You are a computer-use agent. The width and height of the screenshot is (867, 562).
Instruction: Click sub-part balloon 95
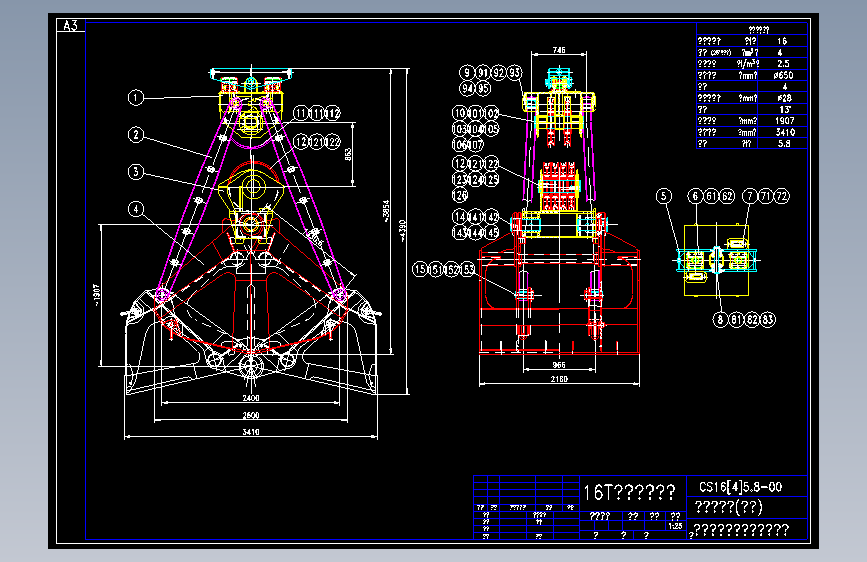(x=483, y=89)
